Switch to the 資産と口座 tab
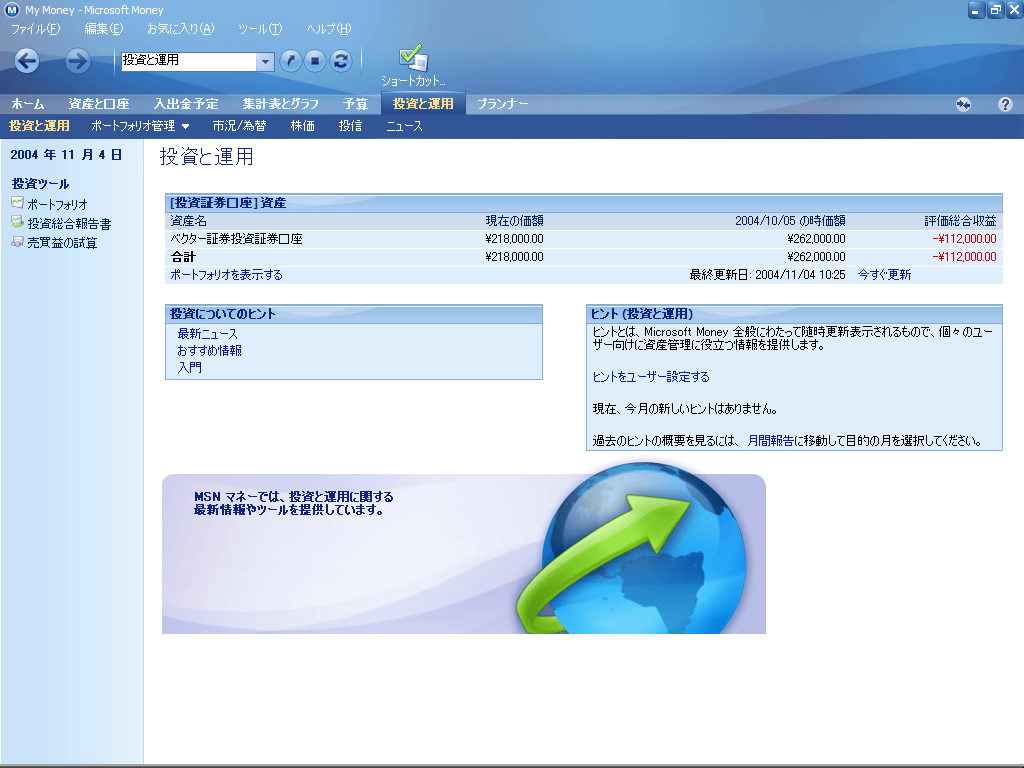 (x=99, y=104)
